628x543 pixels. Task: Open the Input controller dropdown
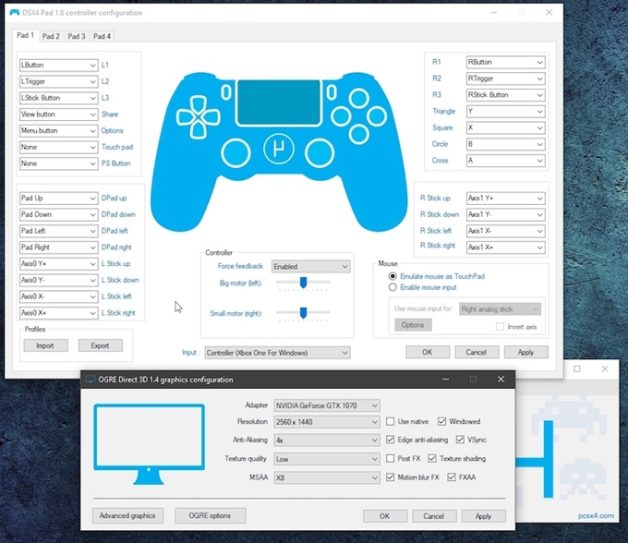278,353
